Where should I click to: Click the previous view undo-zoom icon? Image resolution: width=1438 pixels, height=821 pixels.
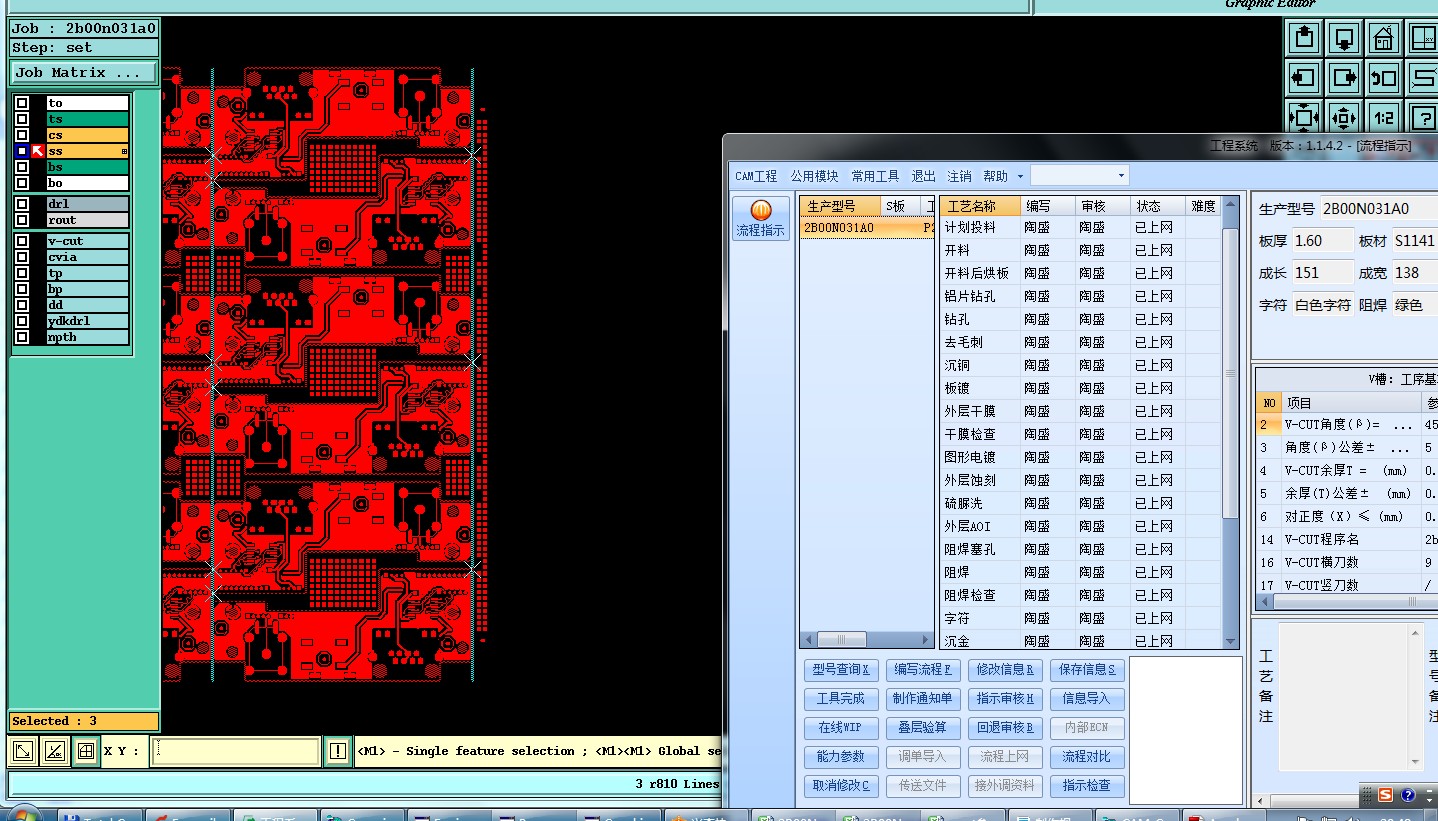(1384, 77)
